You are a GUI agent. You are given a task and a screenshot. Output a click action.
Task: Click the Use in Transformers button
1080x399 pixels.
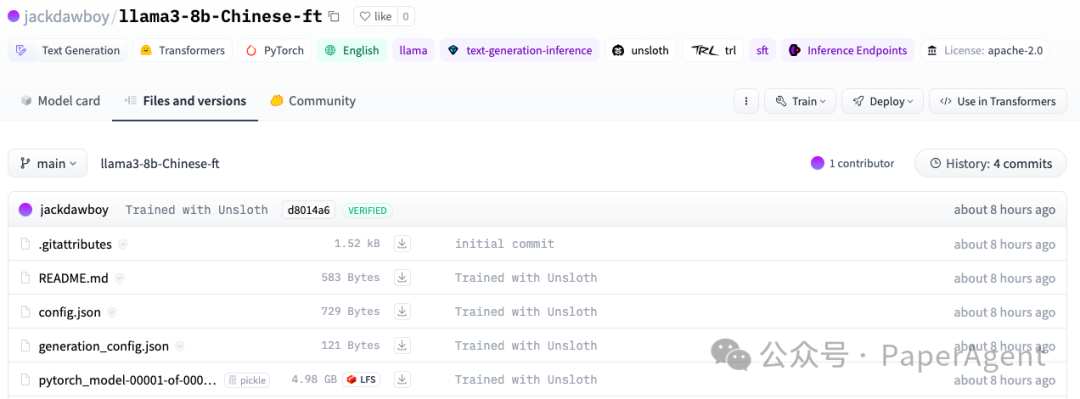click(998, 101)
